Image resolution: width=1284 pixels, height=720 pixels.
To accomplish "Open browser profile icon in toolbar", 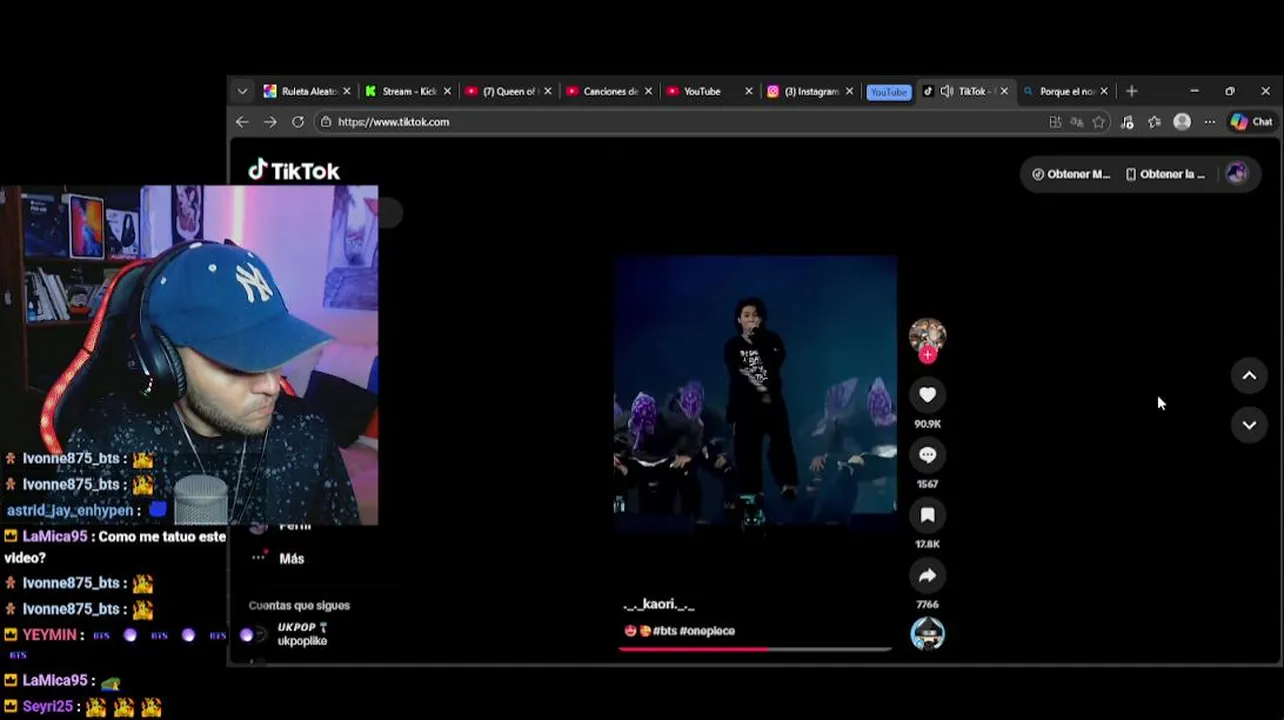I will click(1182, 122).
